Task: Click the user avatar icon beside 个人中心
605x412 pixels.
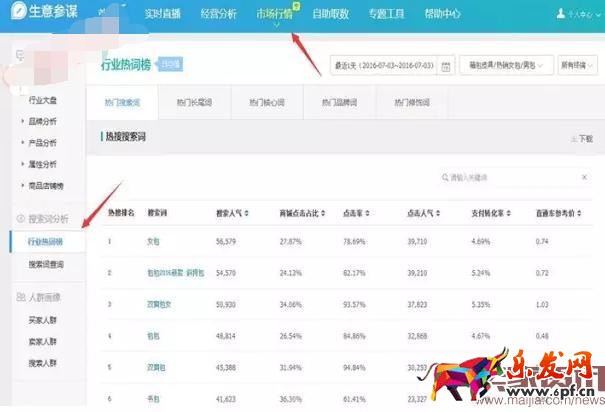Action: tap(561, 14)
